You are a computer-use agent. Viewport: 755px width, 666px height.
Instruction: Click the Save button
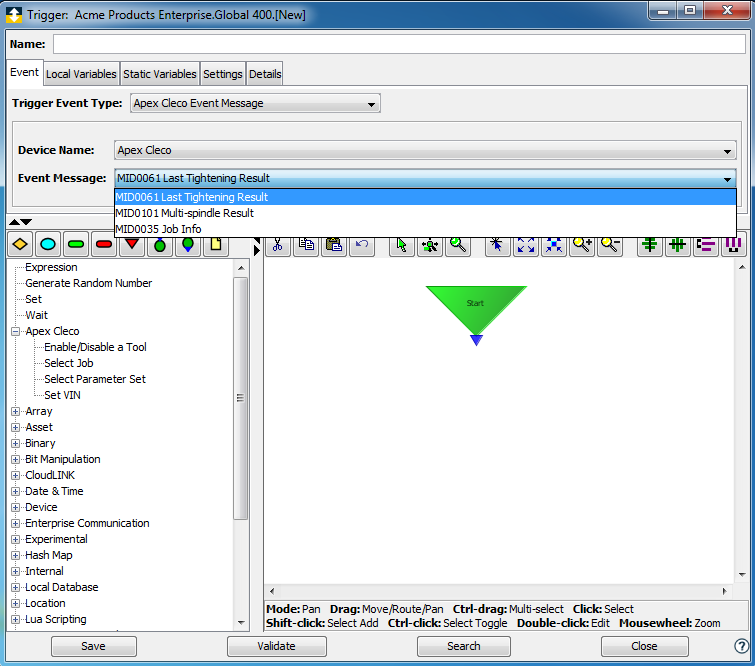(x=93, y=646)
